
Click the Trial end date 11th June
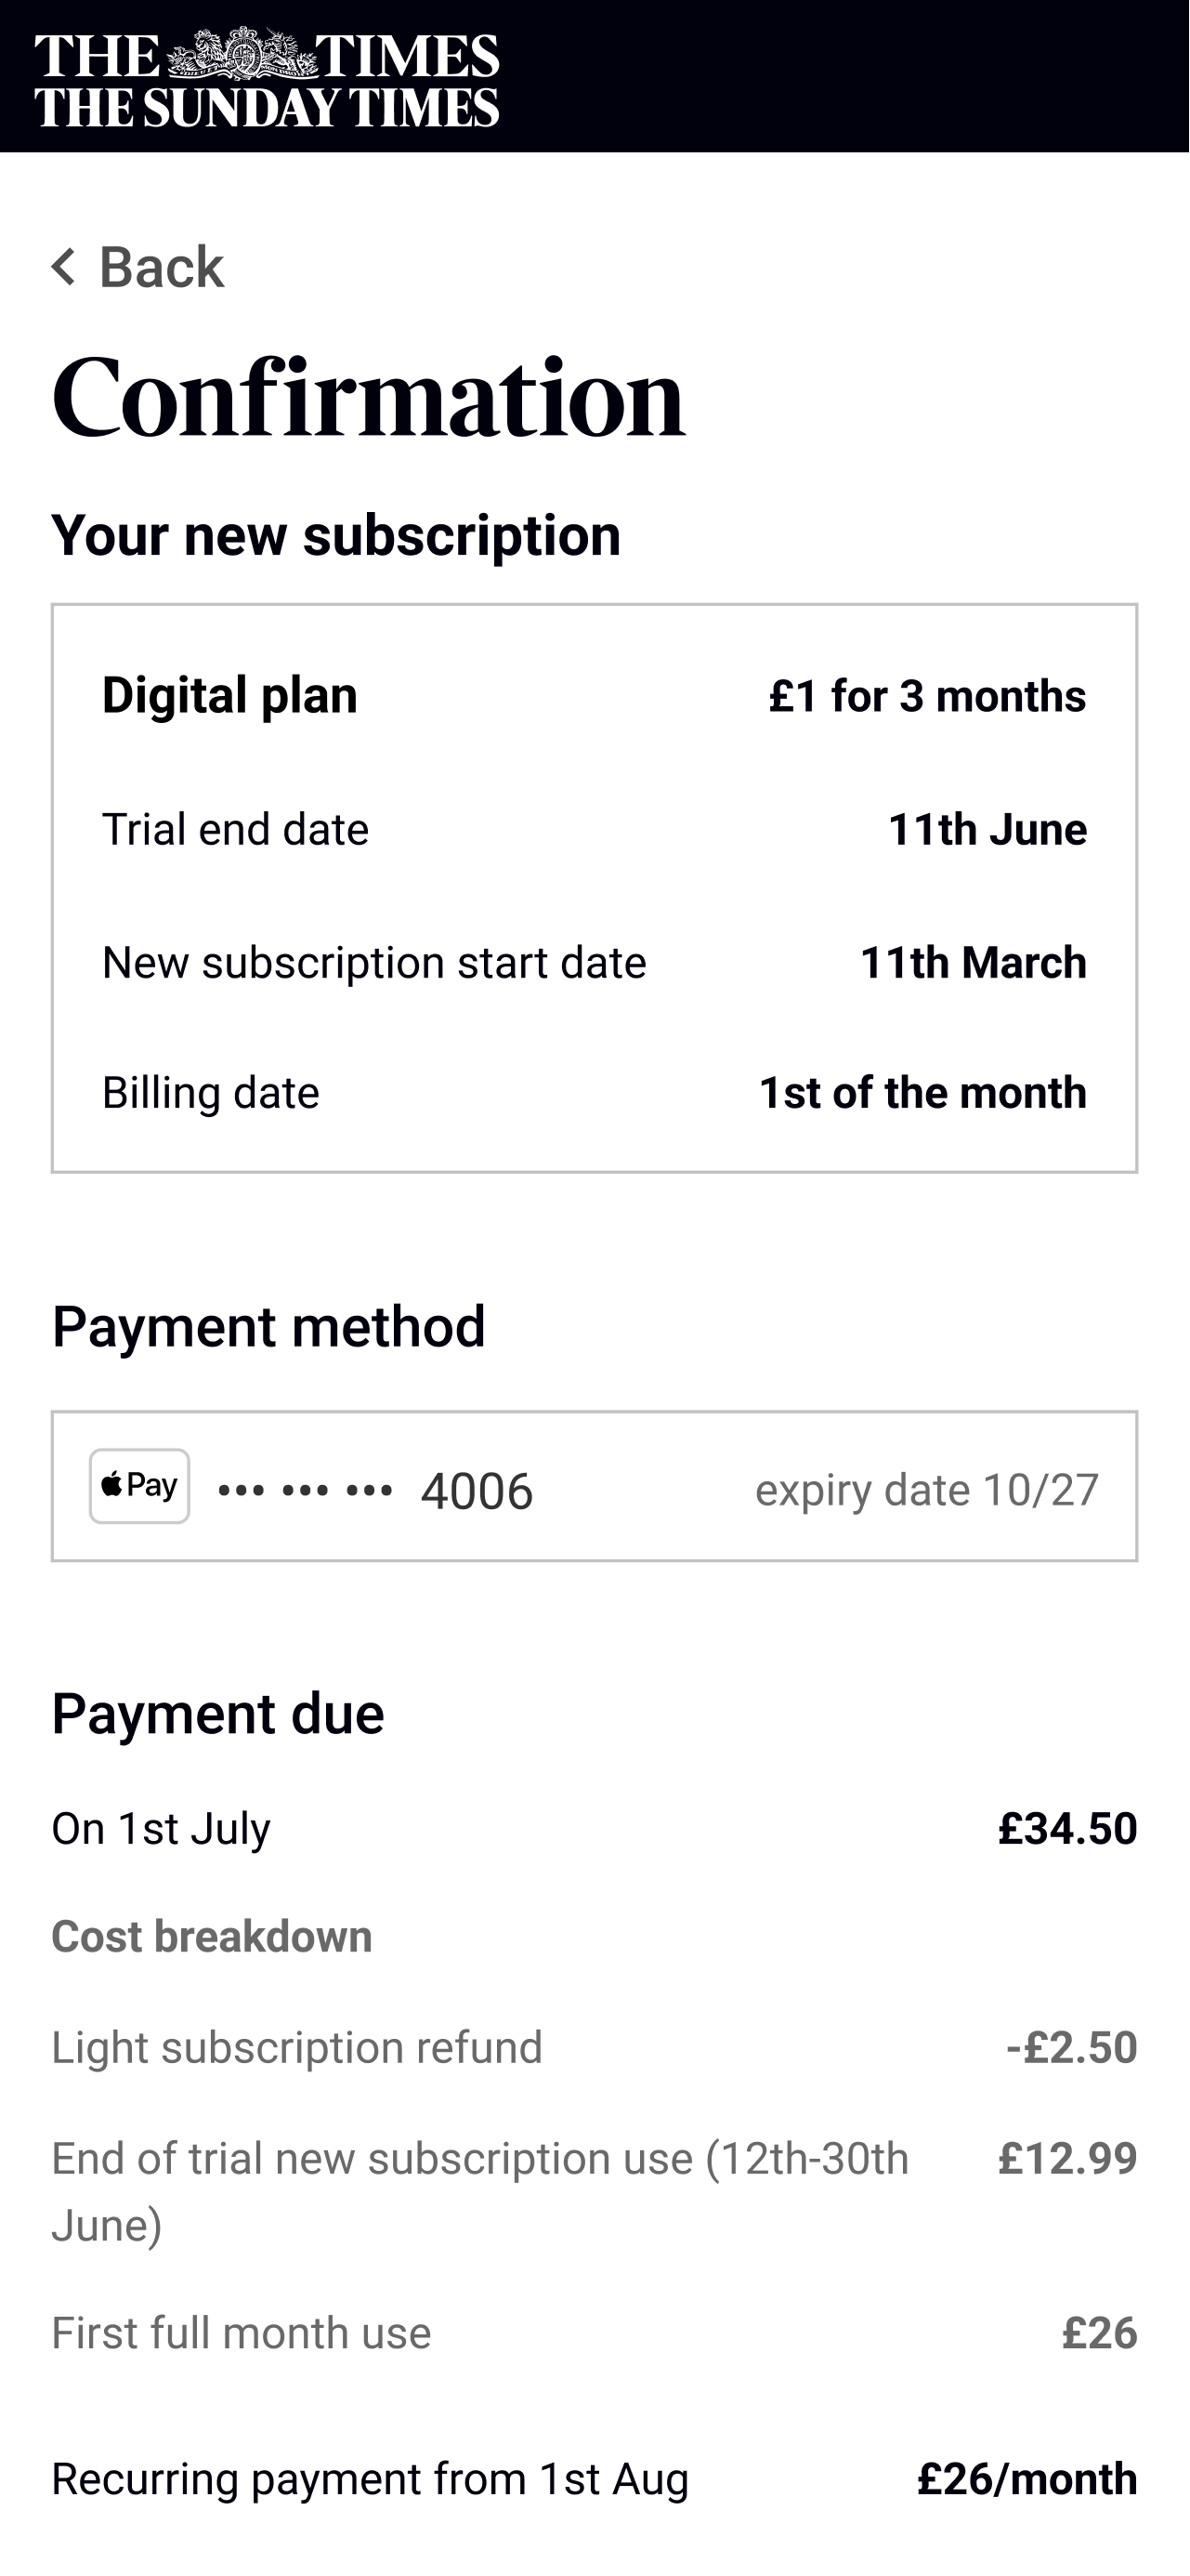pos(987,829)
